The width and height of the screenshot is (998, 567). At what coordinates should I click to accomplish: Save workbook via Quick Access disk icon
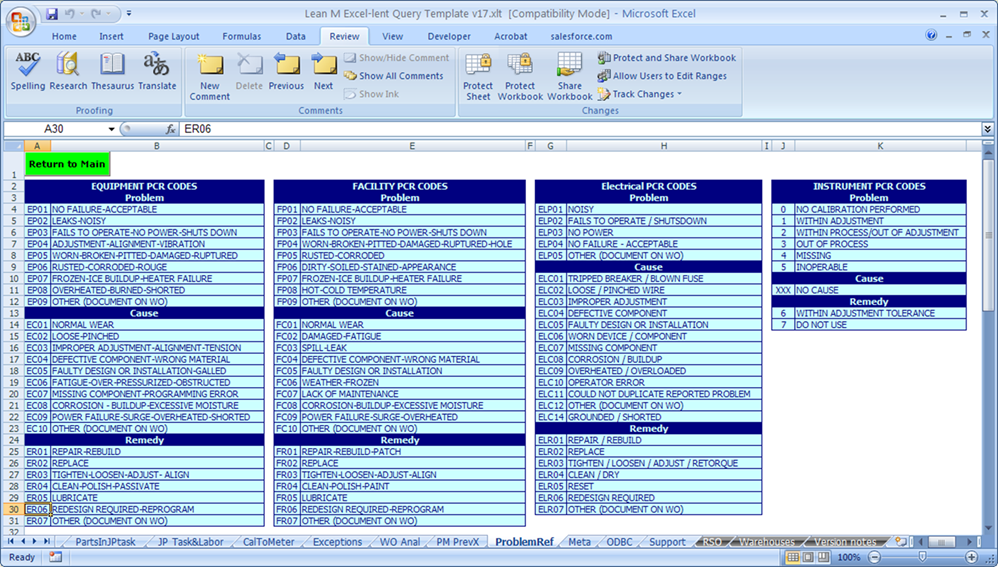tap(52, 13)
